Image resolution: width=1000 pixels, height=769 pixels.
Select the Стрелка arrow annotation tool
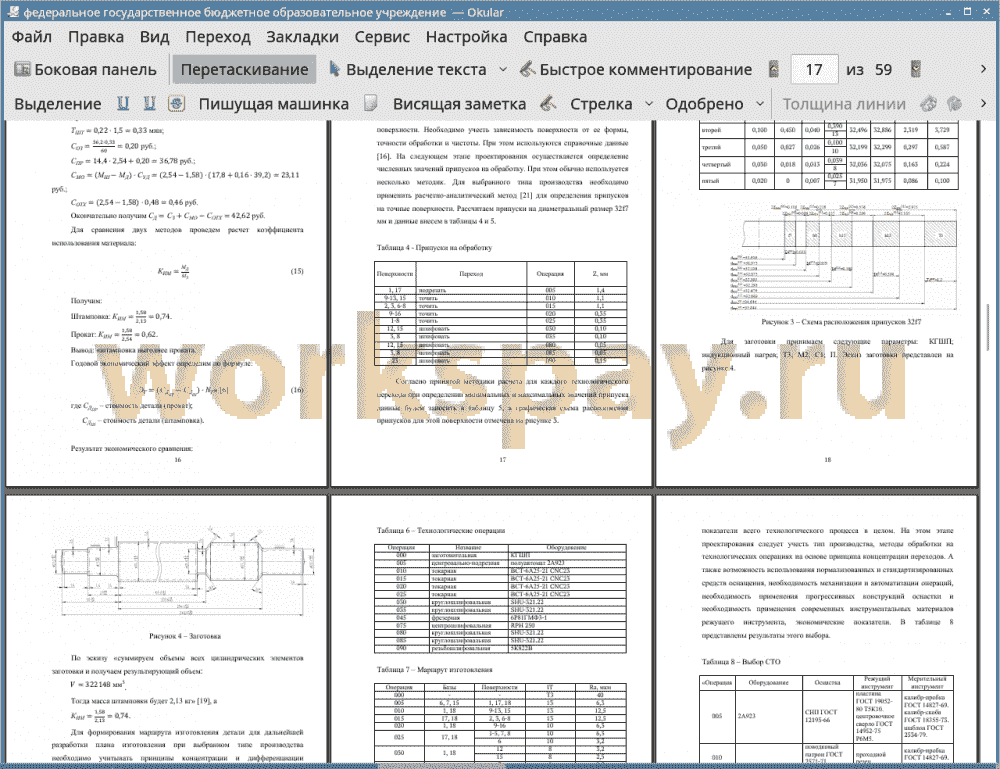(x=601, y=104)
